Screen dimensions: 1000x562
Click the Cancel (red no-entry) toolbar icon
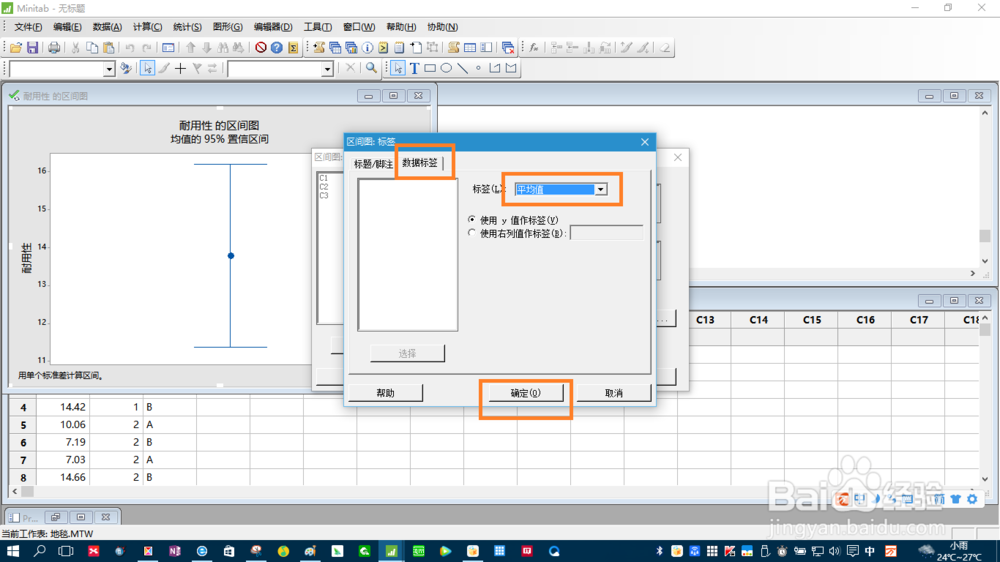260,48
